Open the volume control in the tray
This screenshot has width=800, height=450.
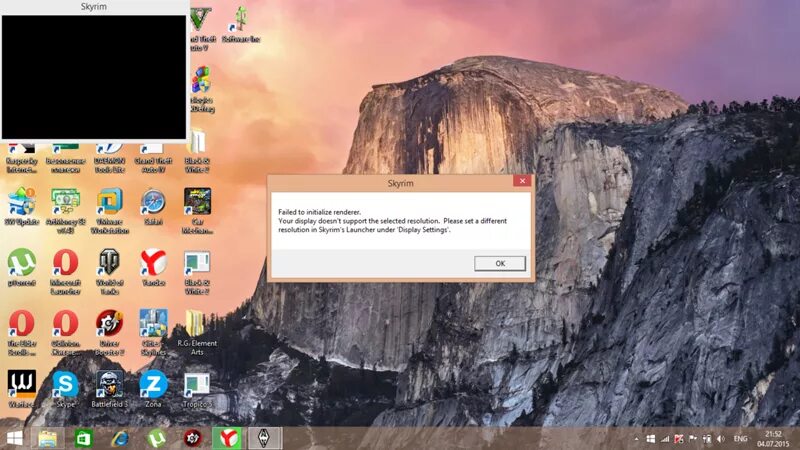click(720, 439)
